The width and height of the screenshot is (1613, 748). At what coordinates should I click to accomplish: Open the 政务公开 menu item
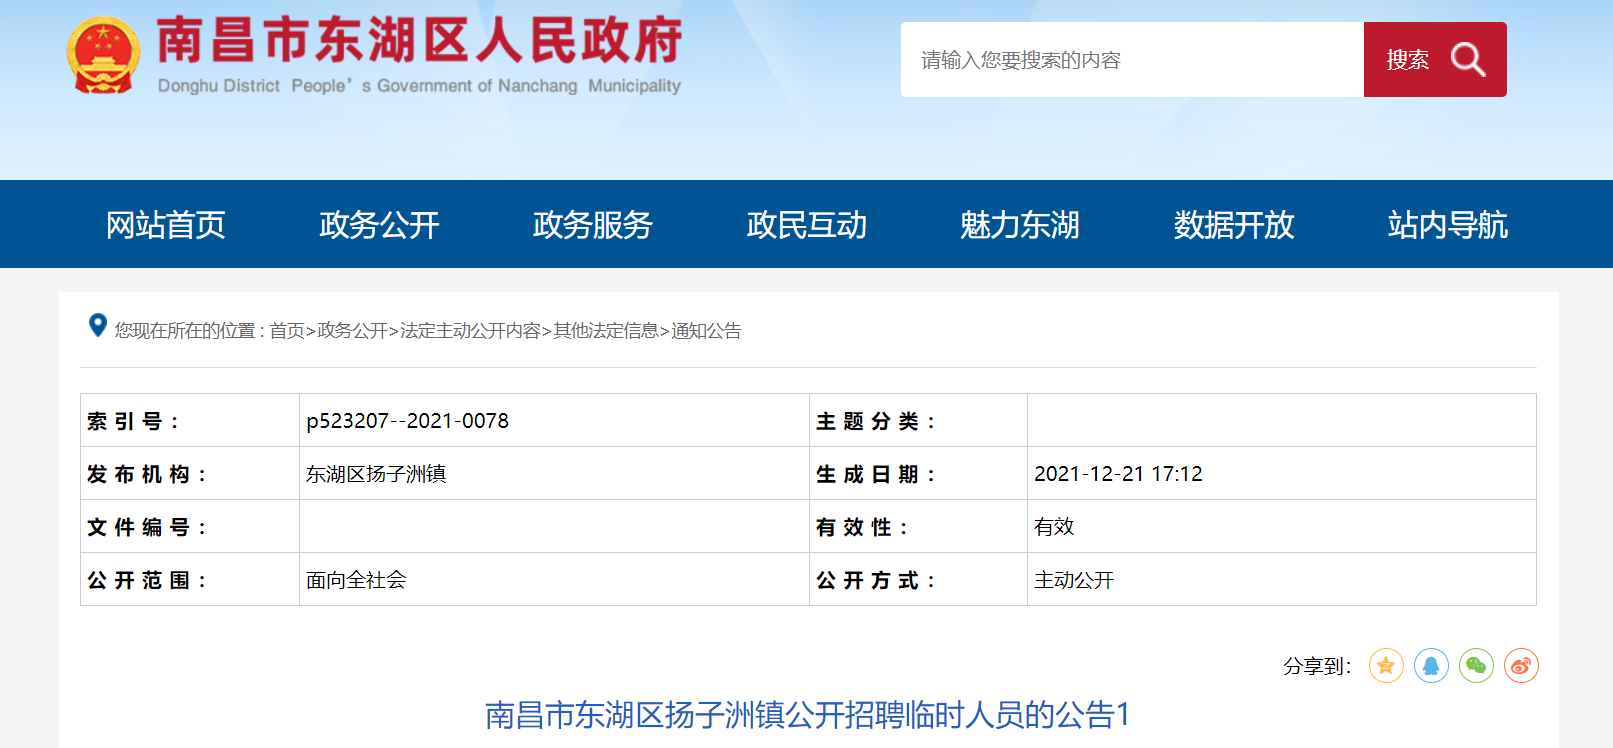tap(380, 225)
